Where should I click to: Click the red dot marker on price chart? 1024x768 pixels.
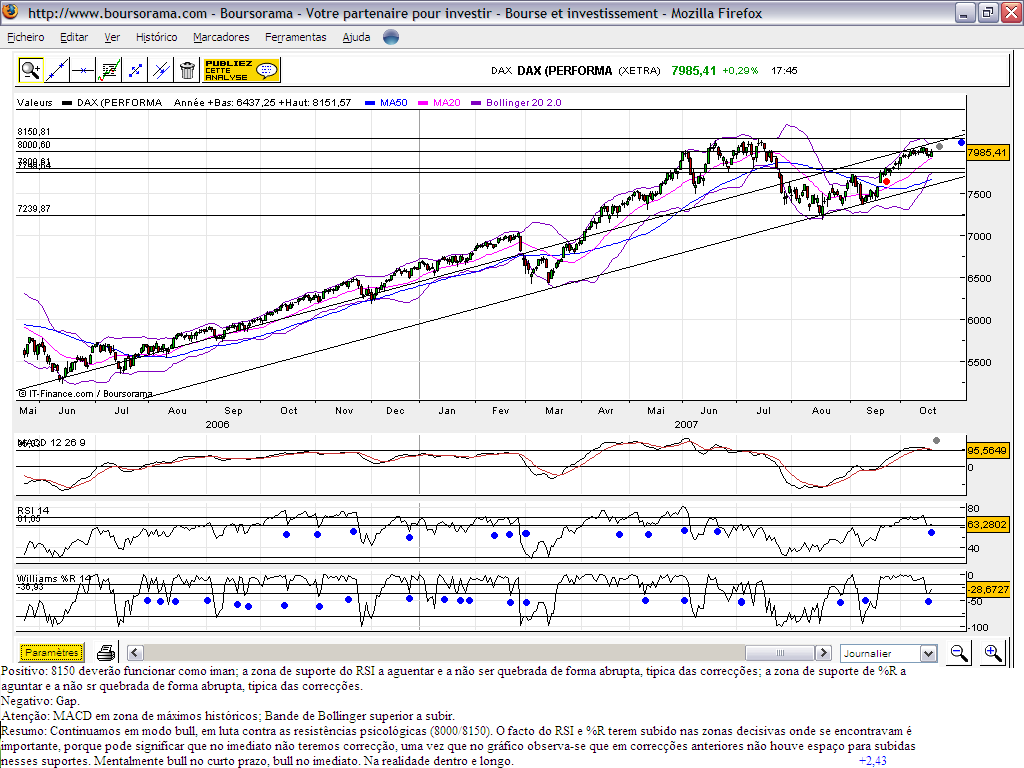pos(886,182)
